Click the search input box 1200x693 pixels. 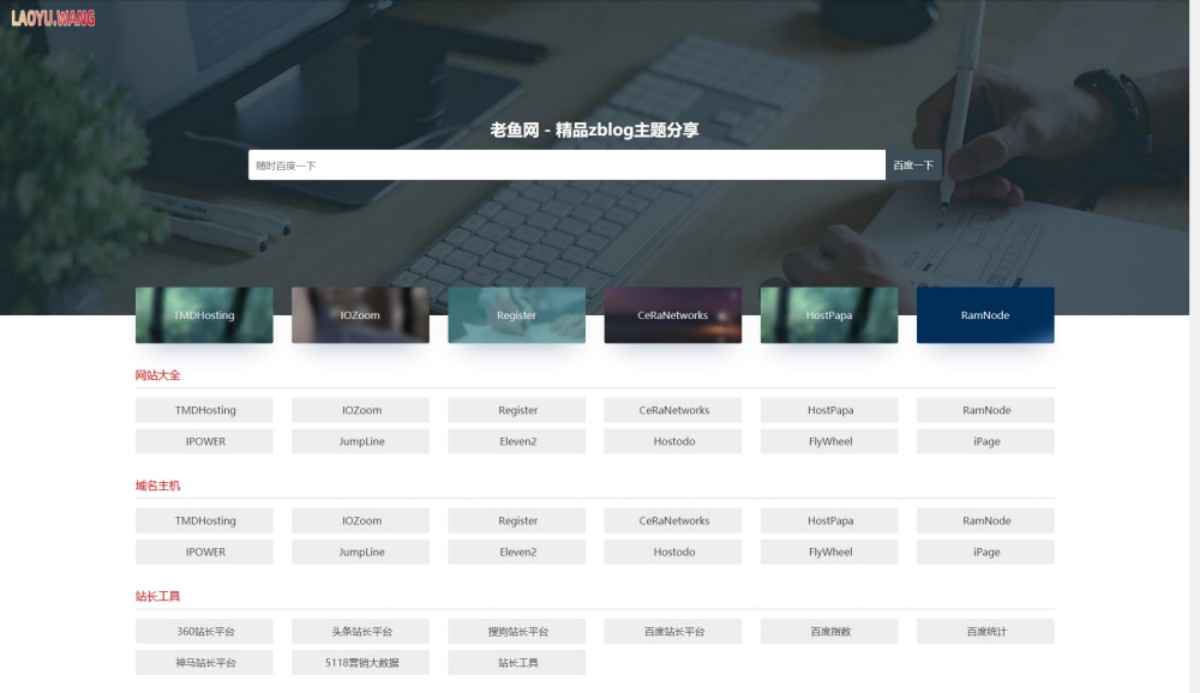tap(565, 164)
